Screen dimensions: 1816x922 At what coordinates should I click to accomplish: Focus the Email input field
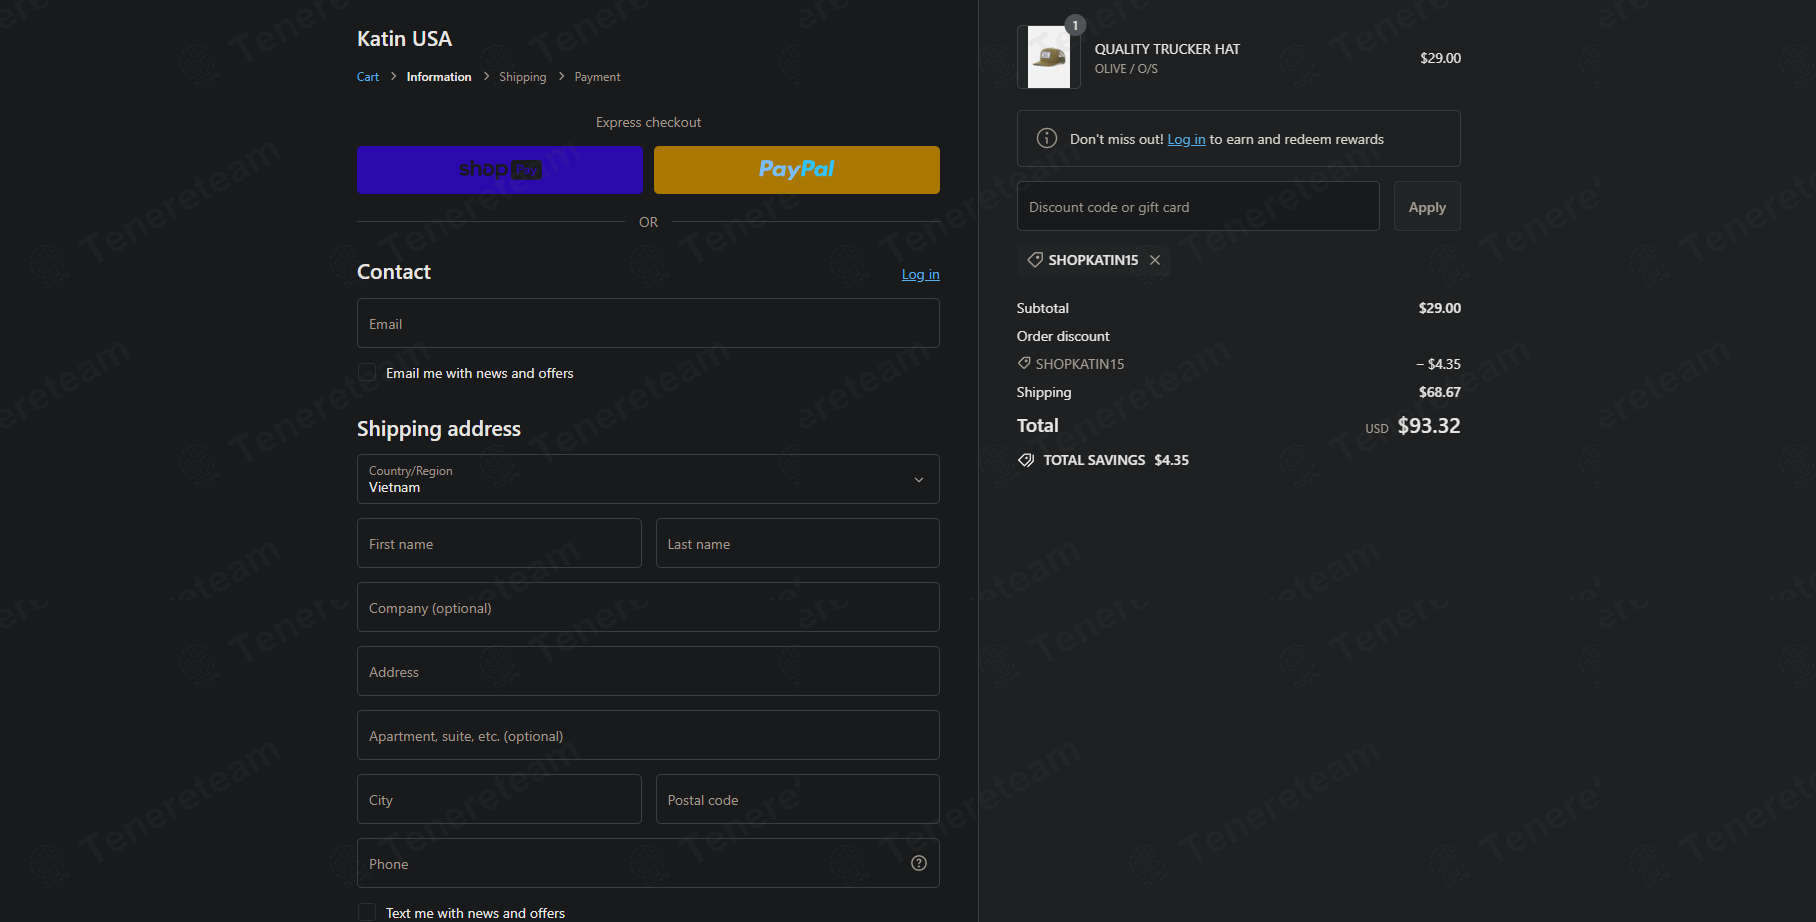click(648, 323)
